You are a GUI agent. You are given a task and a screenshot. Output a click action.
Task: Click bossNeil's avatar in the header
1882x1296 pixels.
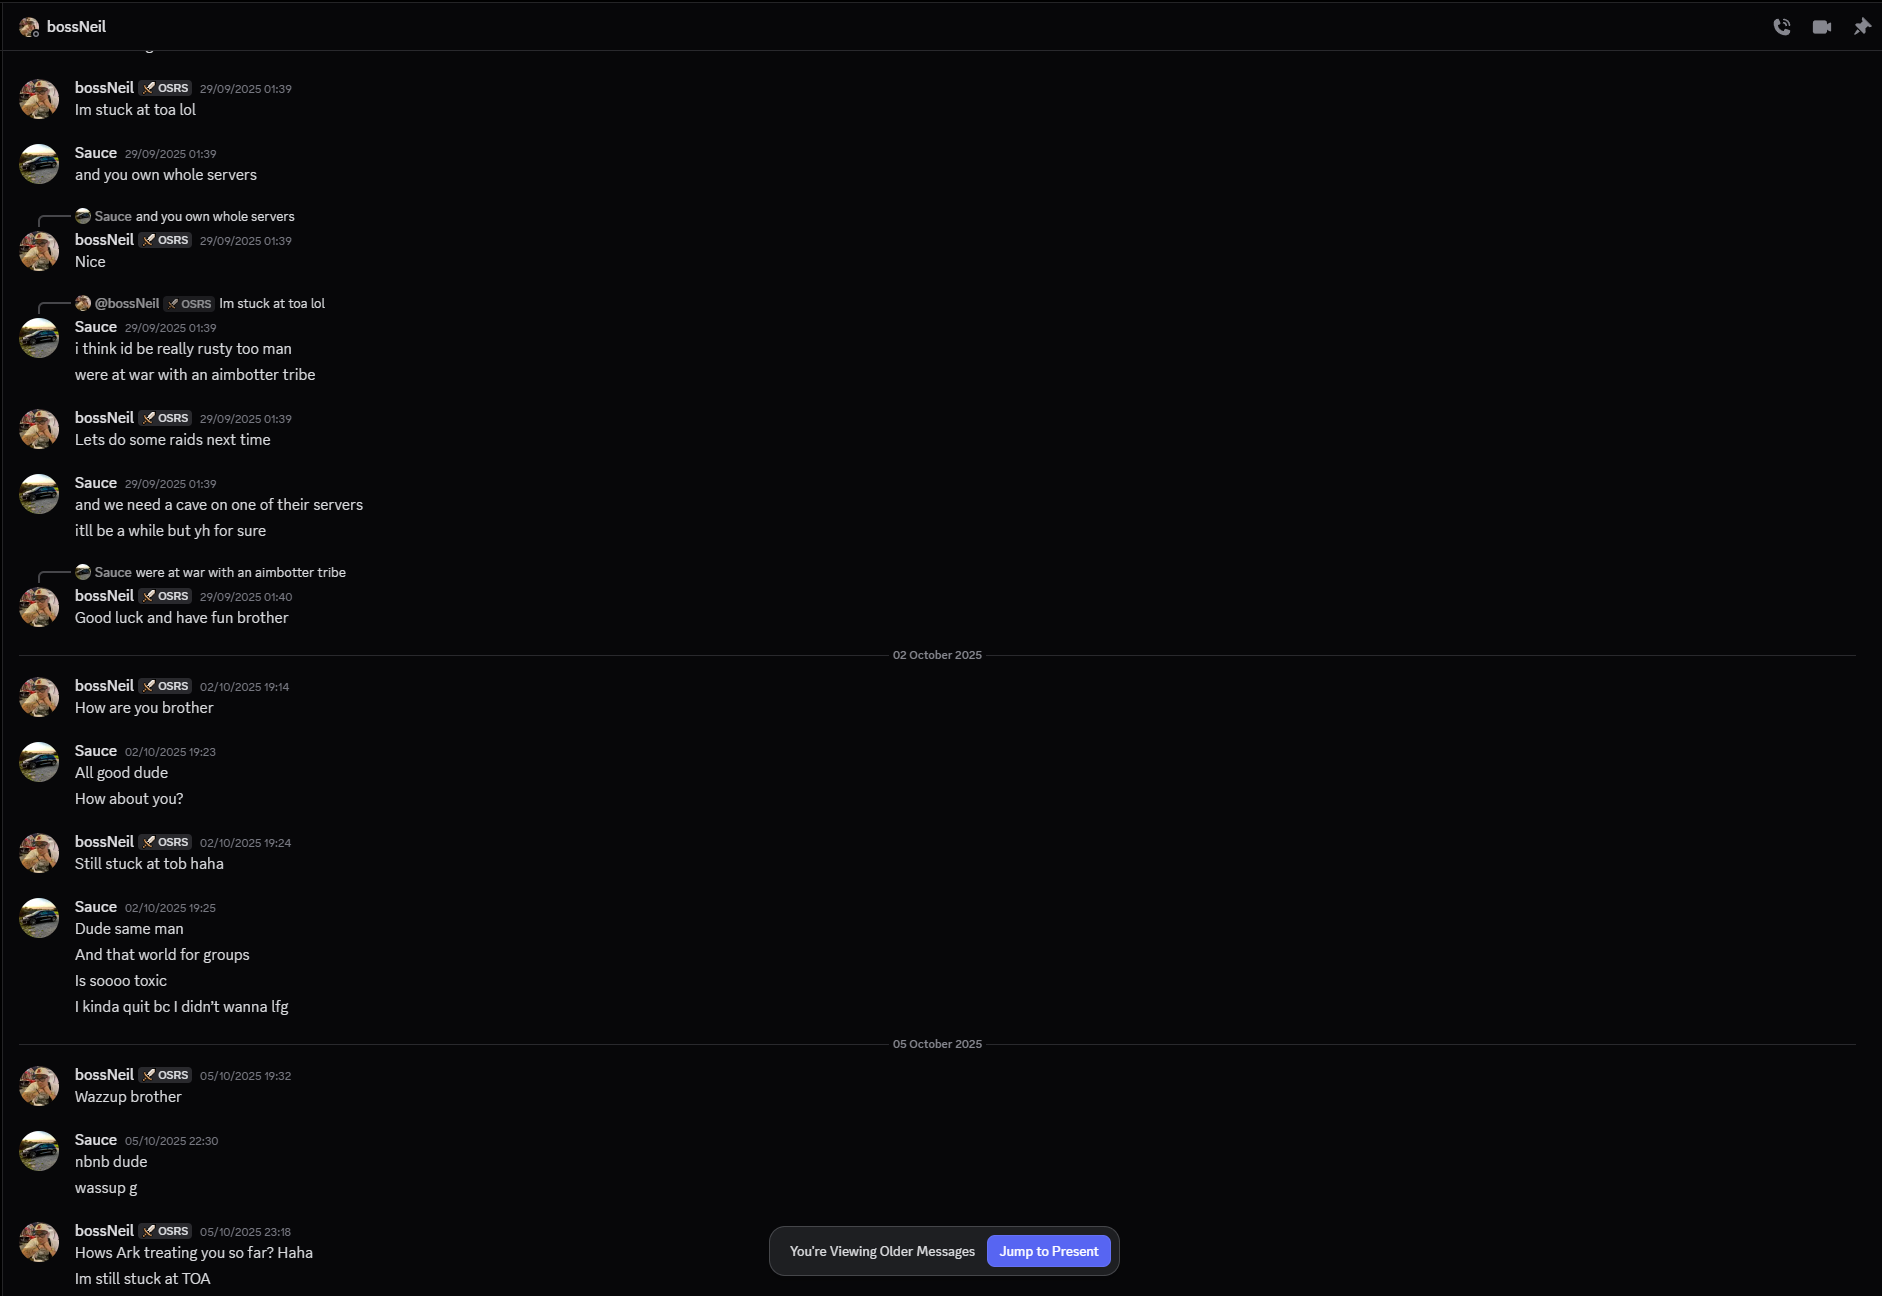click(29, 27)
